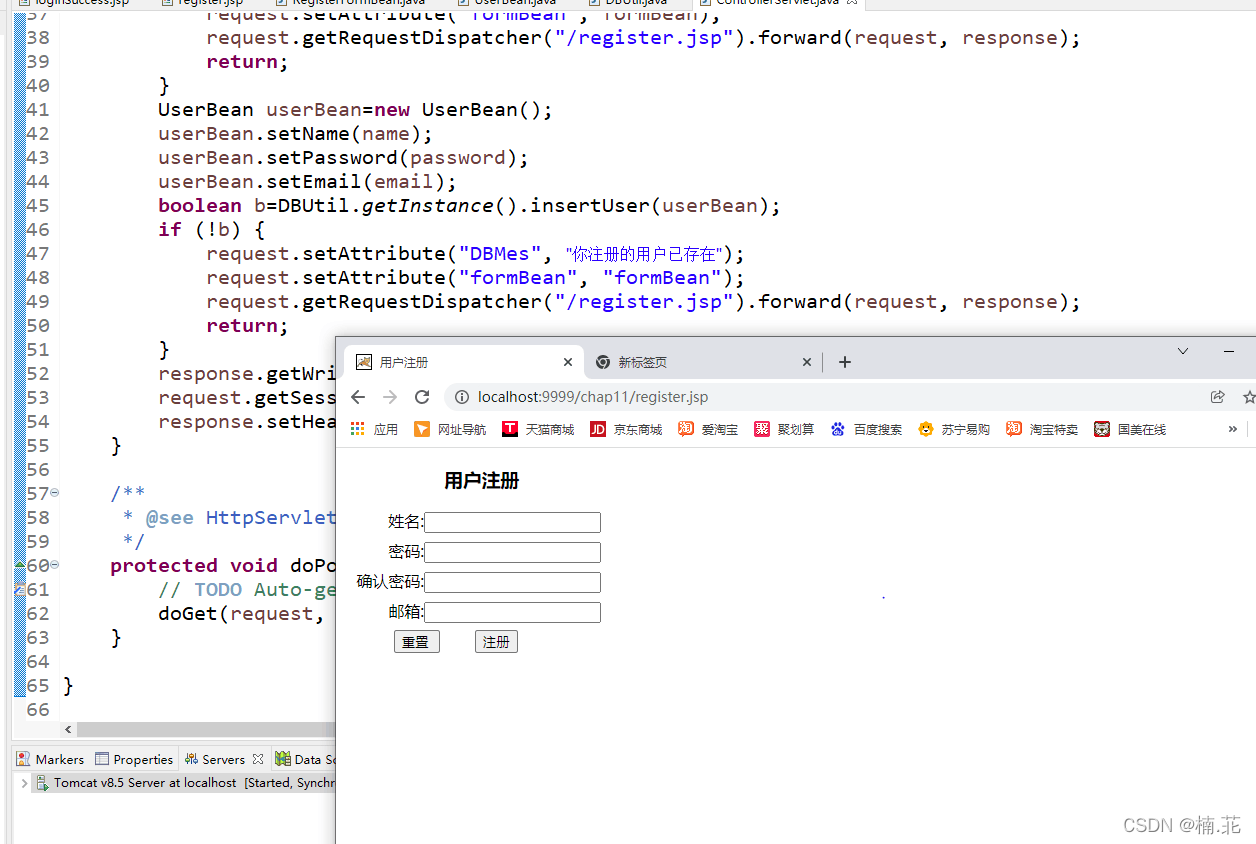Click the 注册 register button

pos(496,641)
